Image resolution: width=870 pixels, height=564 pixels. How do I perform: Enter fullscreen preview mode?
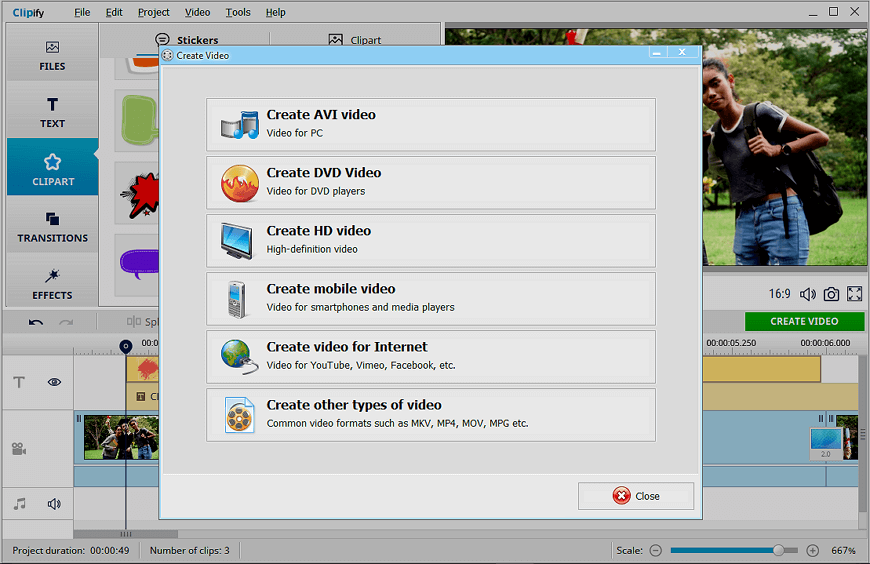pos(854,294)
